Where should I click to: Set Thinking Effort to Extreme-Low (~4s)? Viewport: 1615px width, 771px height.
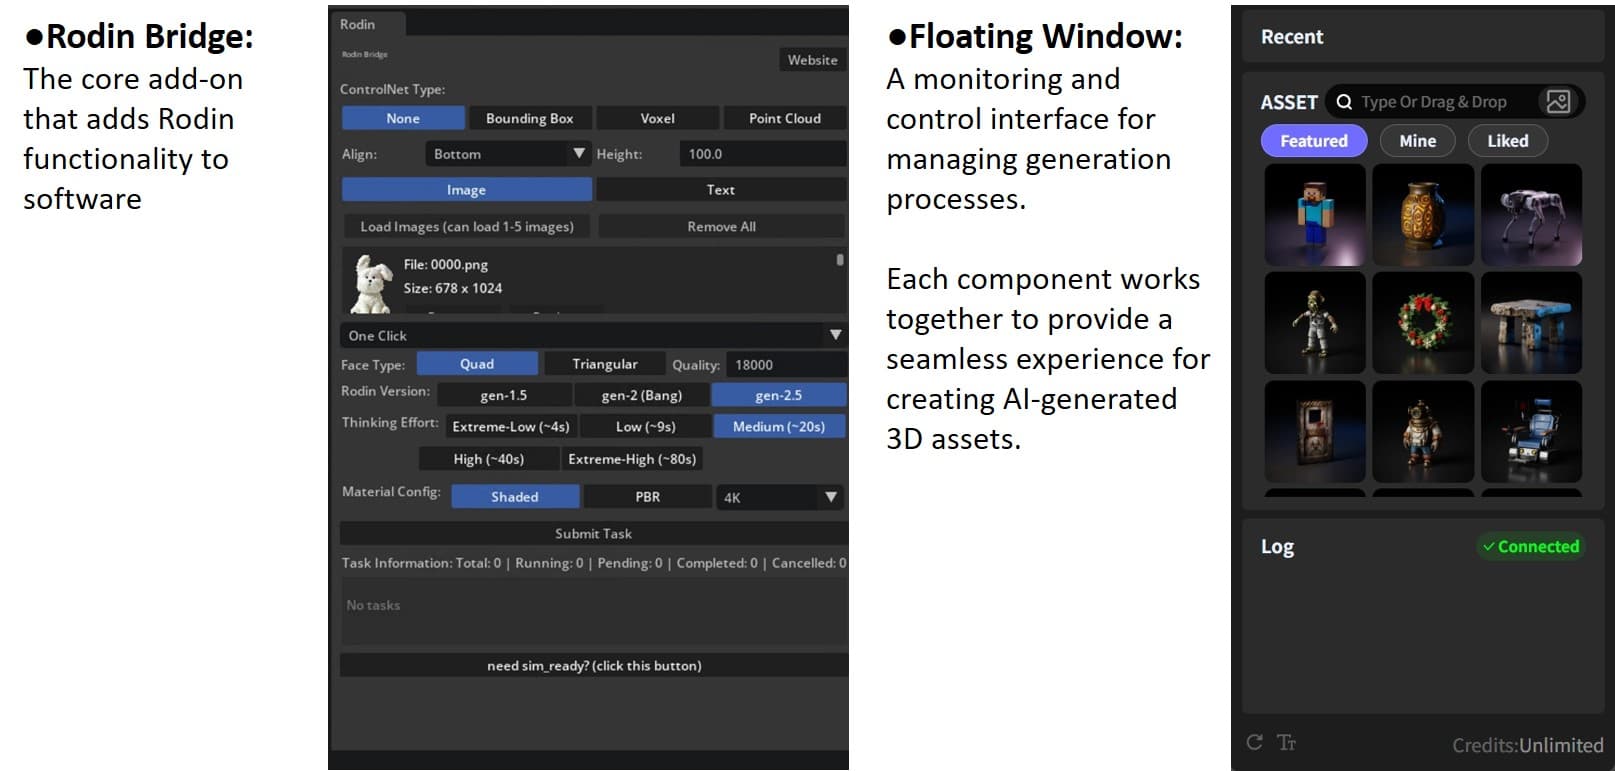(x=511, y=427)
